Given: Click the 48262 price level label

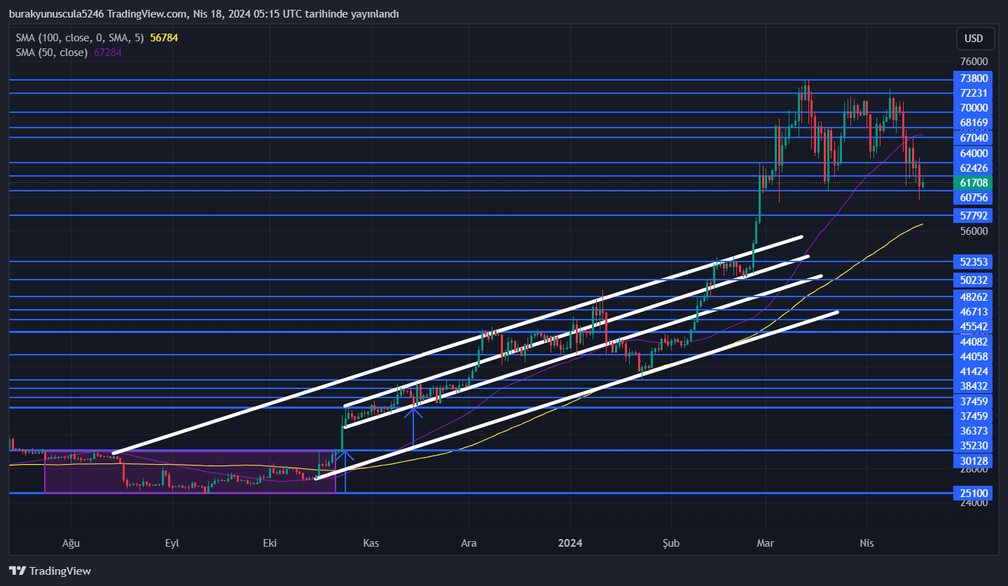Looking at the screenshot, I should (973, 297).
